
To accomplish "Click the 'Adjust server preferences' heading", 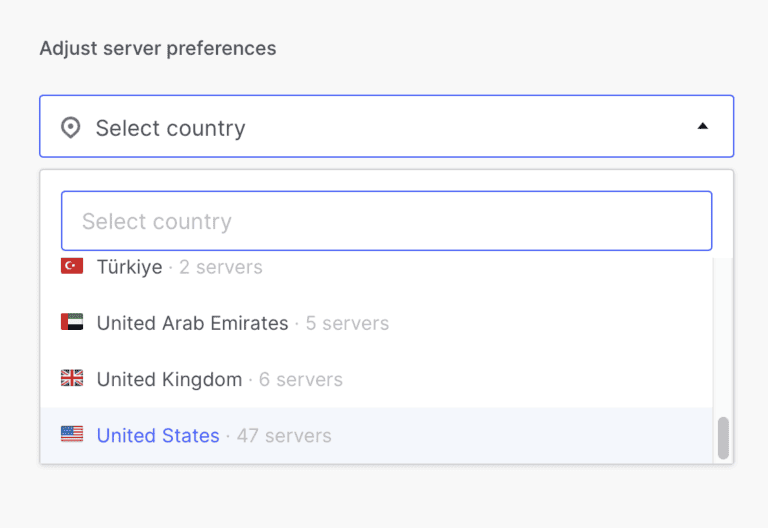I will coord(157,48).
